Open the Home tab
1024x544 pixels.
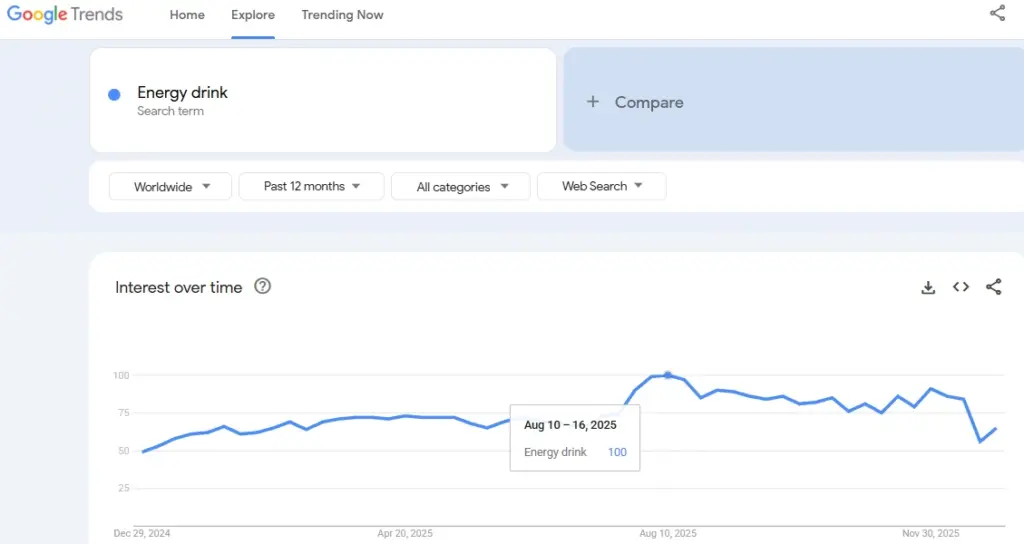click(x=187, y=15)
